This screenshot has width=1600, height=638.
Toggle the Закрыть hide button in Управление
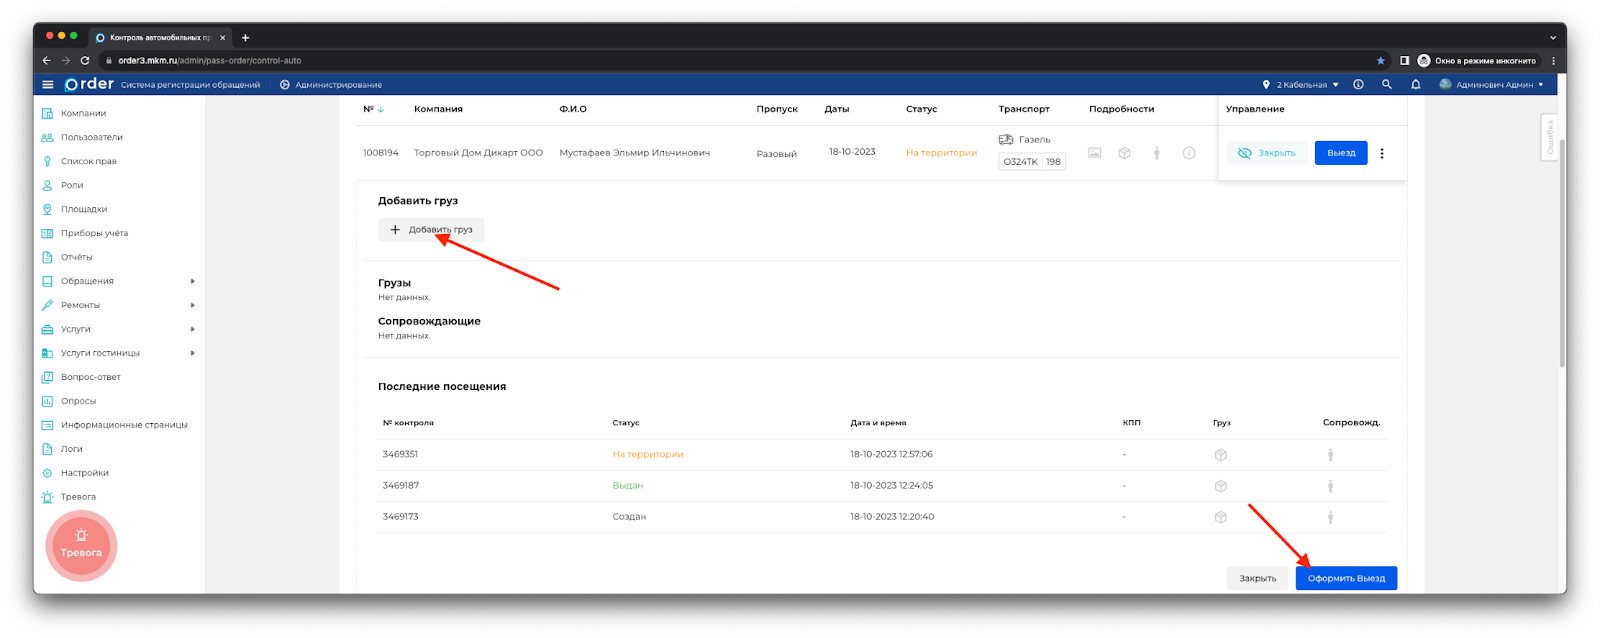point(1266,154)
